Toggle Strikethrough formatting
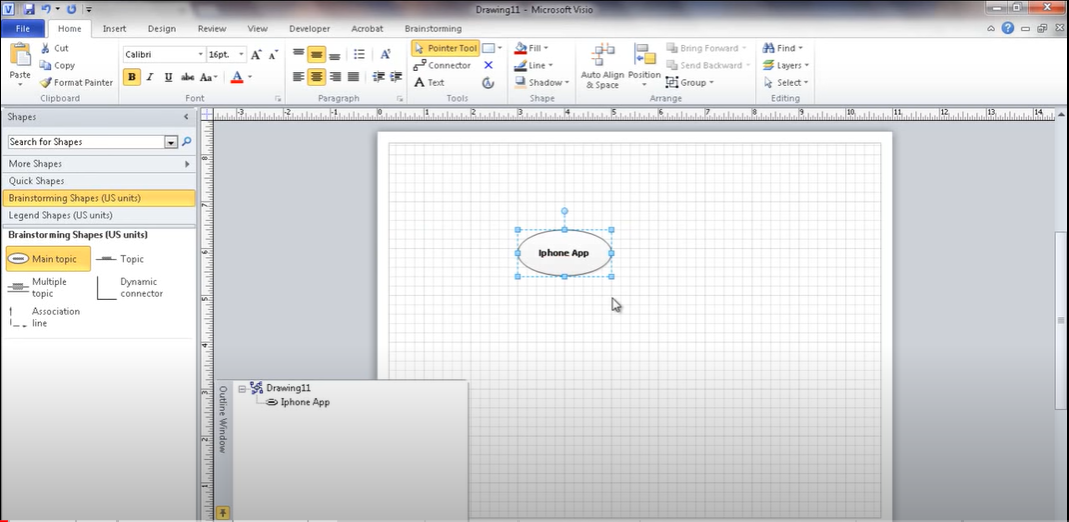 [187, 77]
